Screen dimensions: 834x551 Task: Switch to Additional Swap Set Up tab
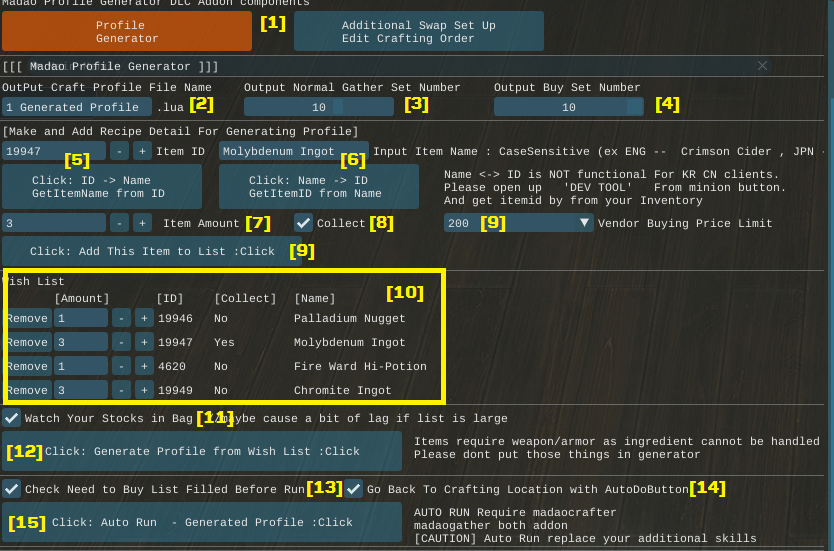pos(419,31)
